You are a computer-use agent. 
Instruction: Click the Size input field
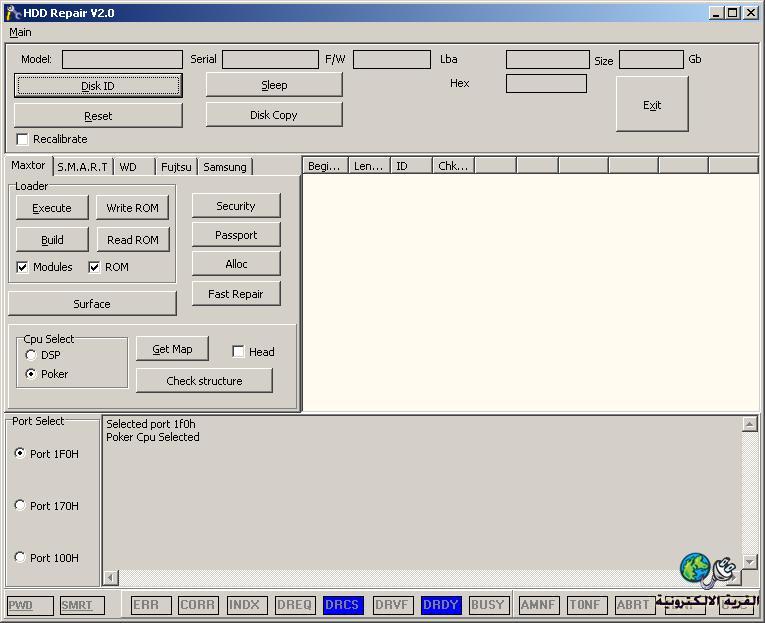(x=651, y=60)
